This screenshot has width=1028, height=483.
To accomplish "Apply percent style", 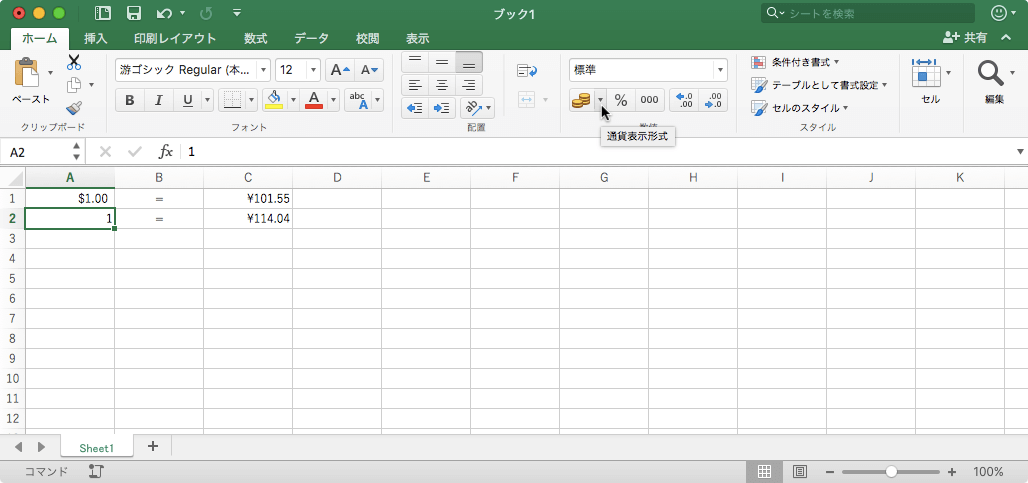I will [x=621, y=100].
